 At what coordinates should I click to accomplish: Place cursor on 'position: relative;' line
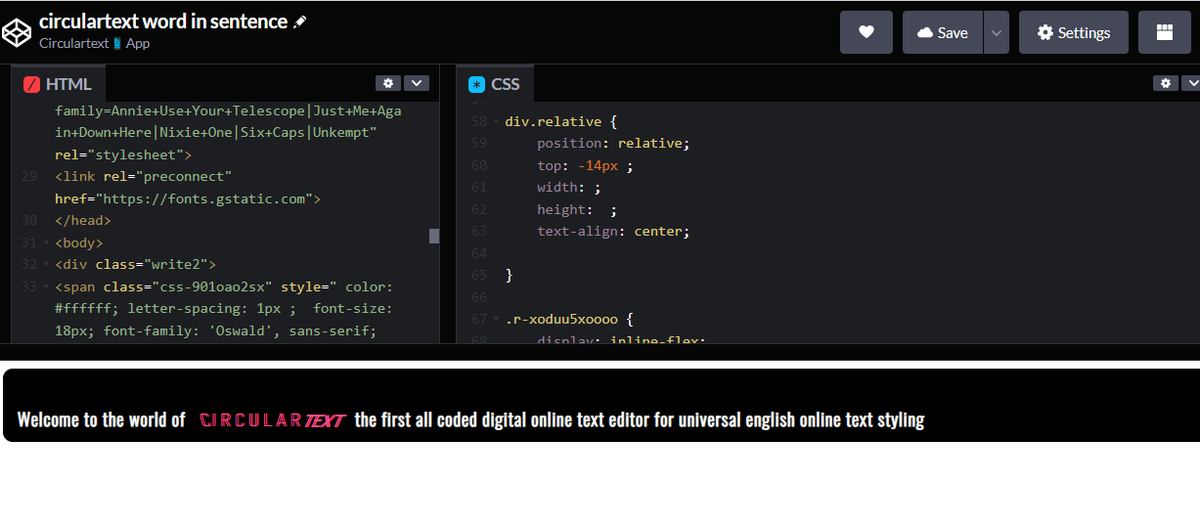613,143
